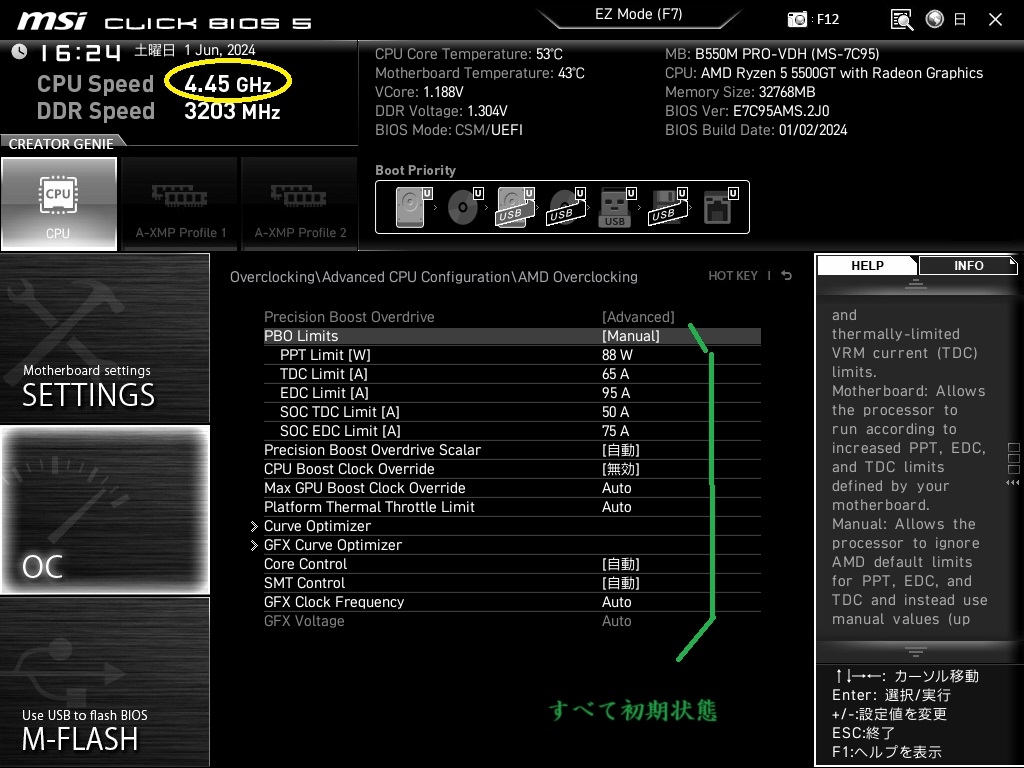Select the GFX Voltage setting row
Image resolution: width=1024 pixels, height=768 pixels.
(x=512, y=620)
